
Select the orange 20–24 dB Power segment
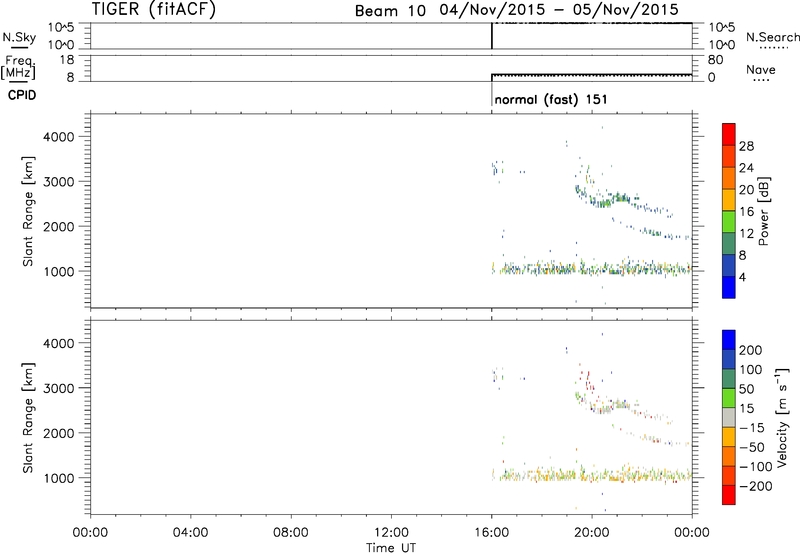pyautogui.click(x=729, y=179)
